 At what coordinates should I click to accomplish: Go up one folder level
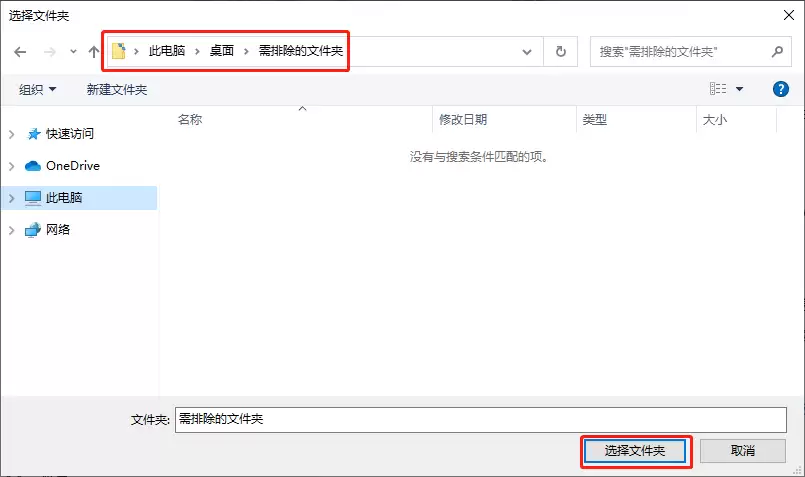(x=93, y=51)
